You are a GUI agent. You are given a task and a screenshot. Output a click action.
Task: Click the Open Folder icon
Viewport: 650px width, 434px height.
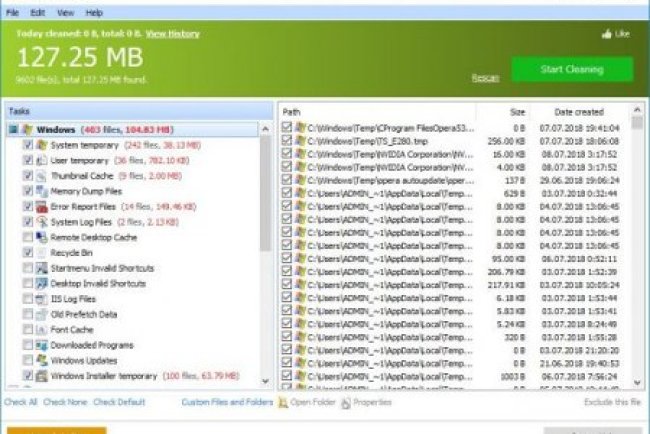pos(283,402)
